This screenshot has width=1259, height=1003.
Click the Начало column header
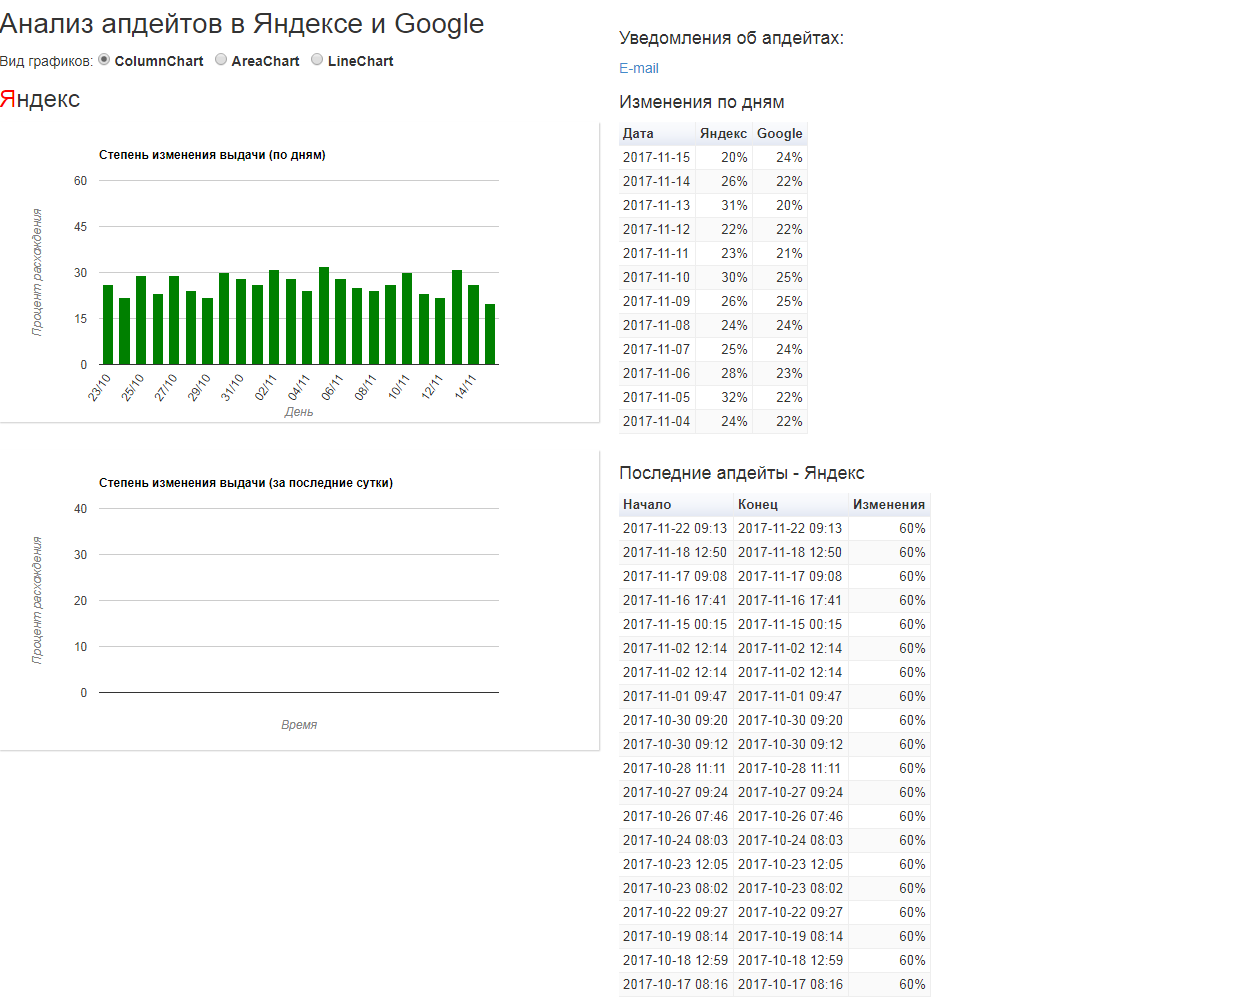(x=647, y=504)
